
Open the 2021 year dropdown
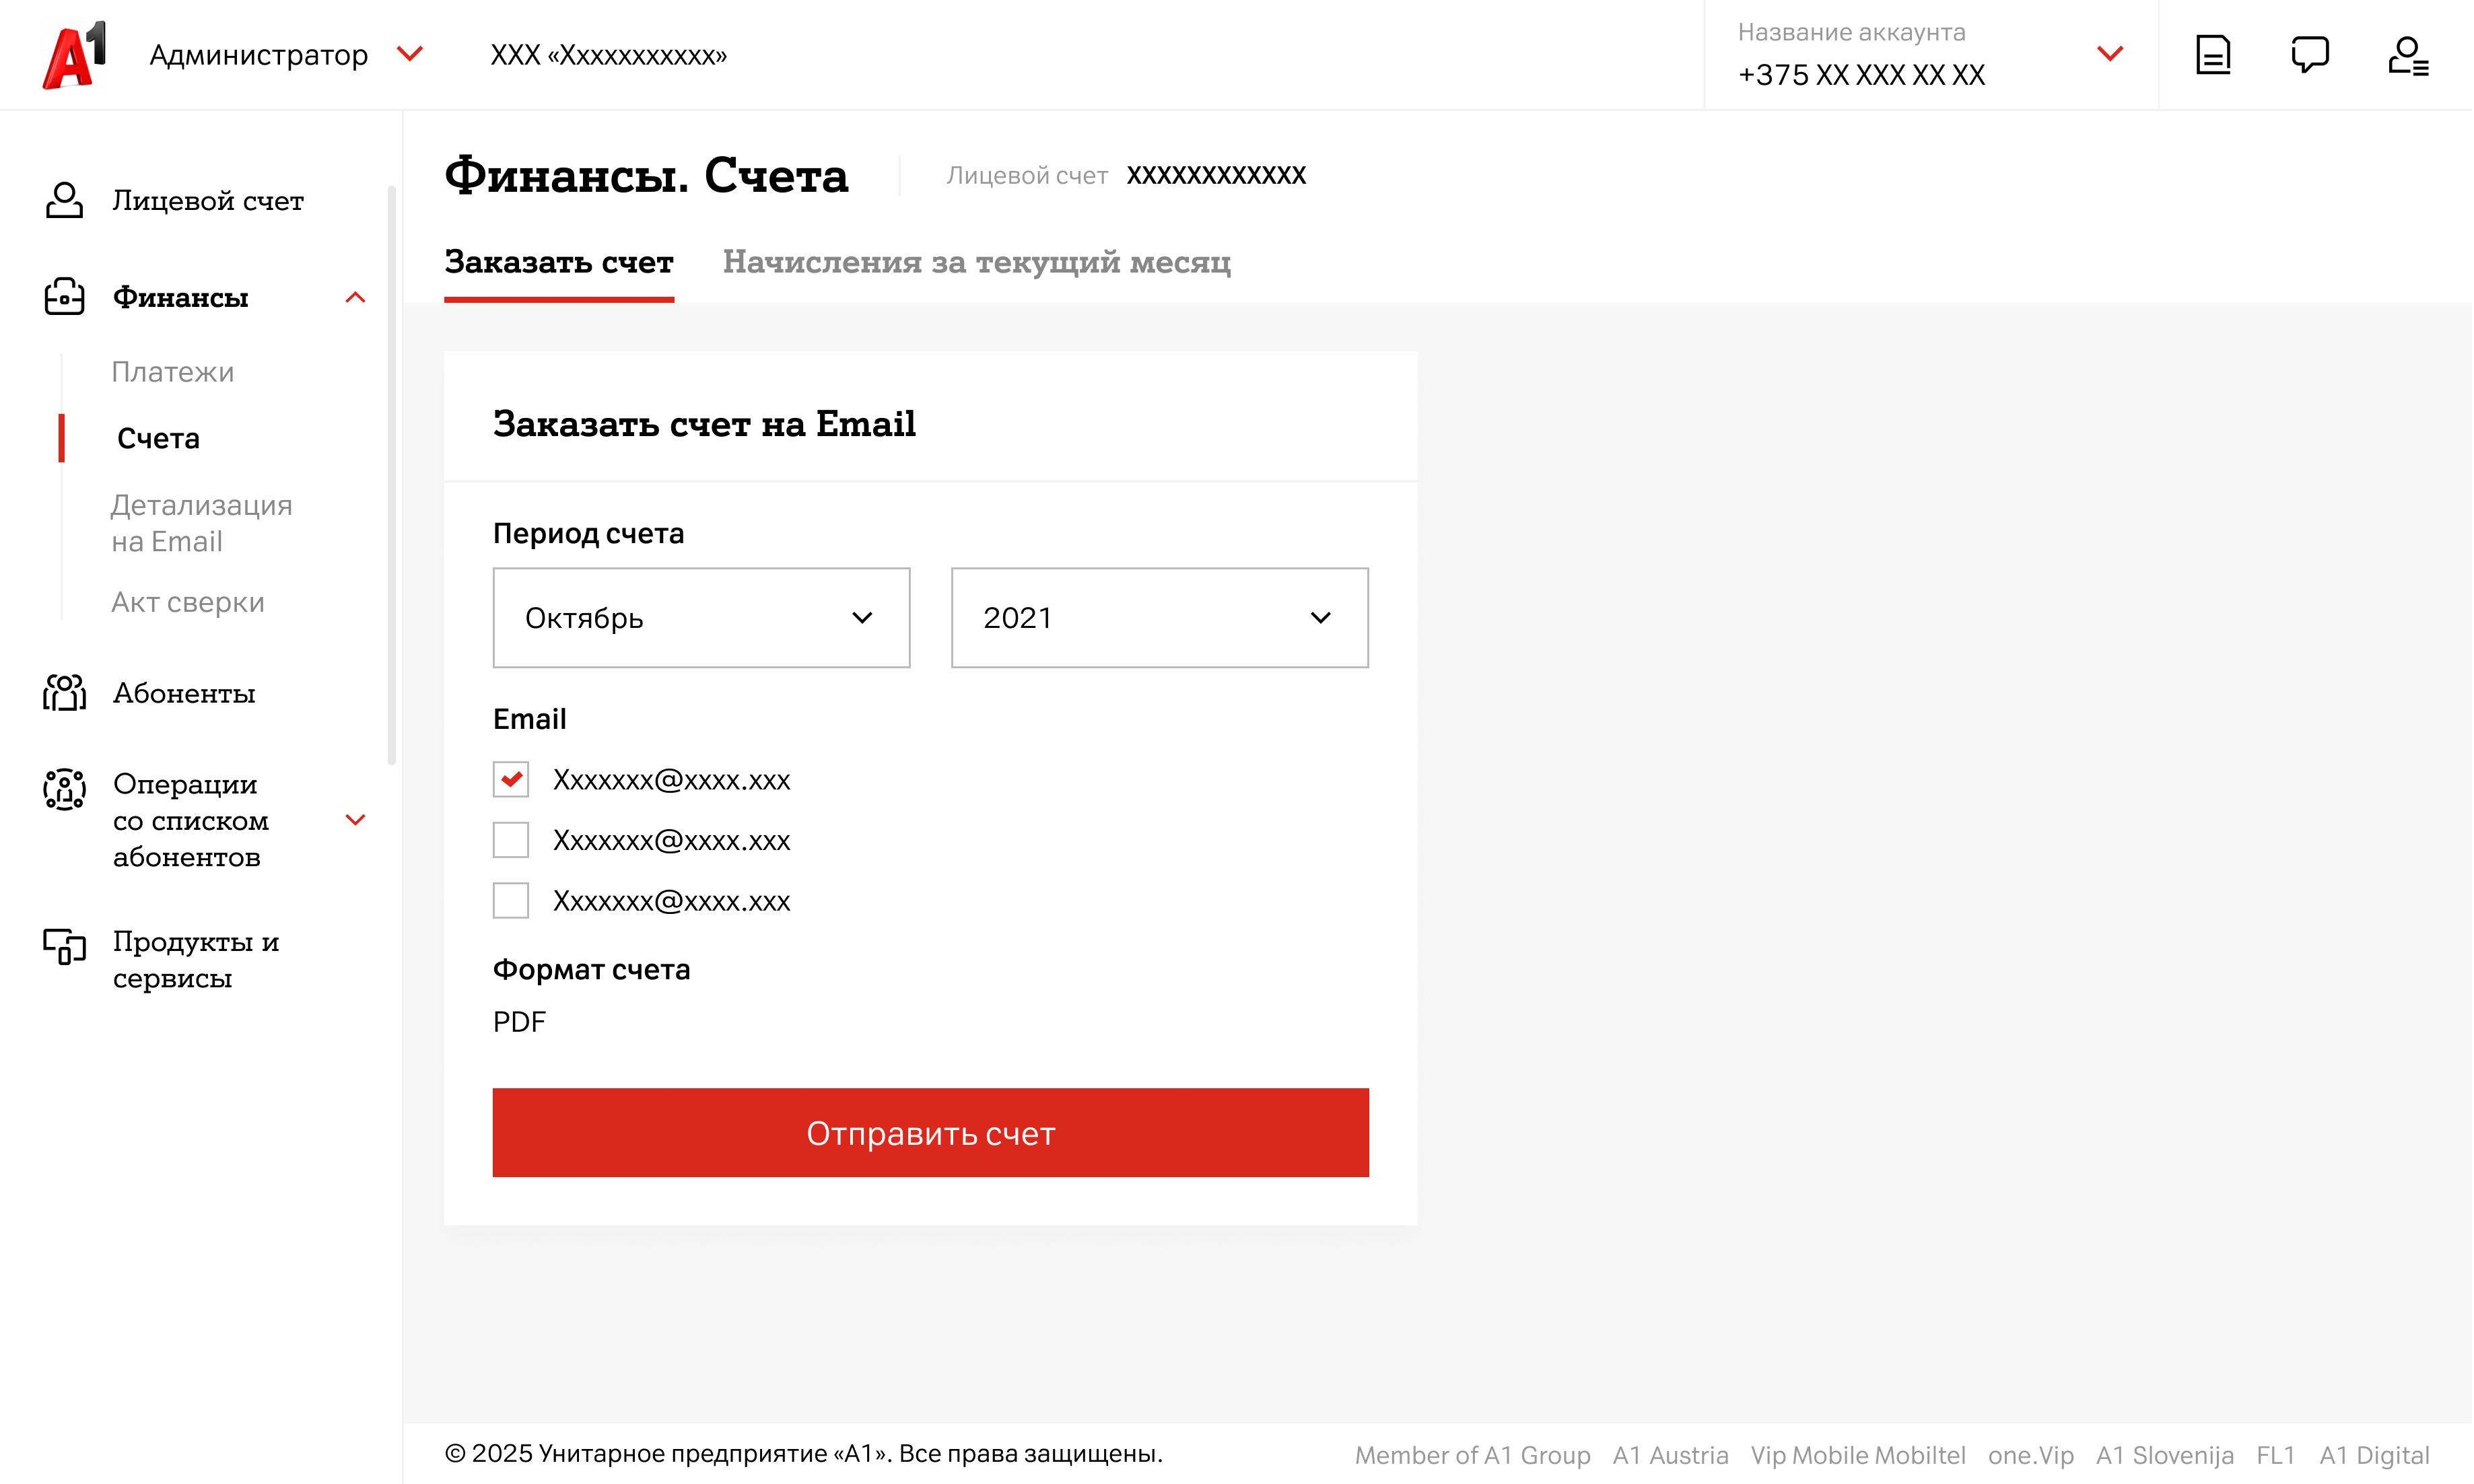1159,618
